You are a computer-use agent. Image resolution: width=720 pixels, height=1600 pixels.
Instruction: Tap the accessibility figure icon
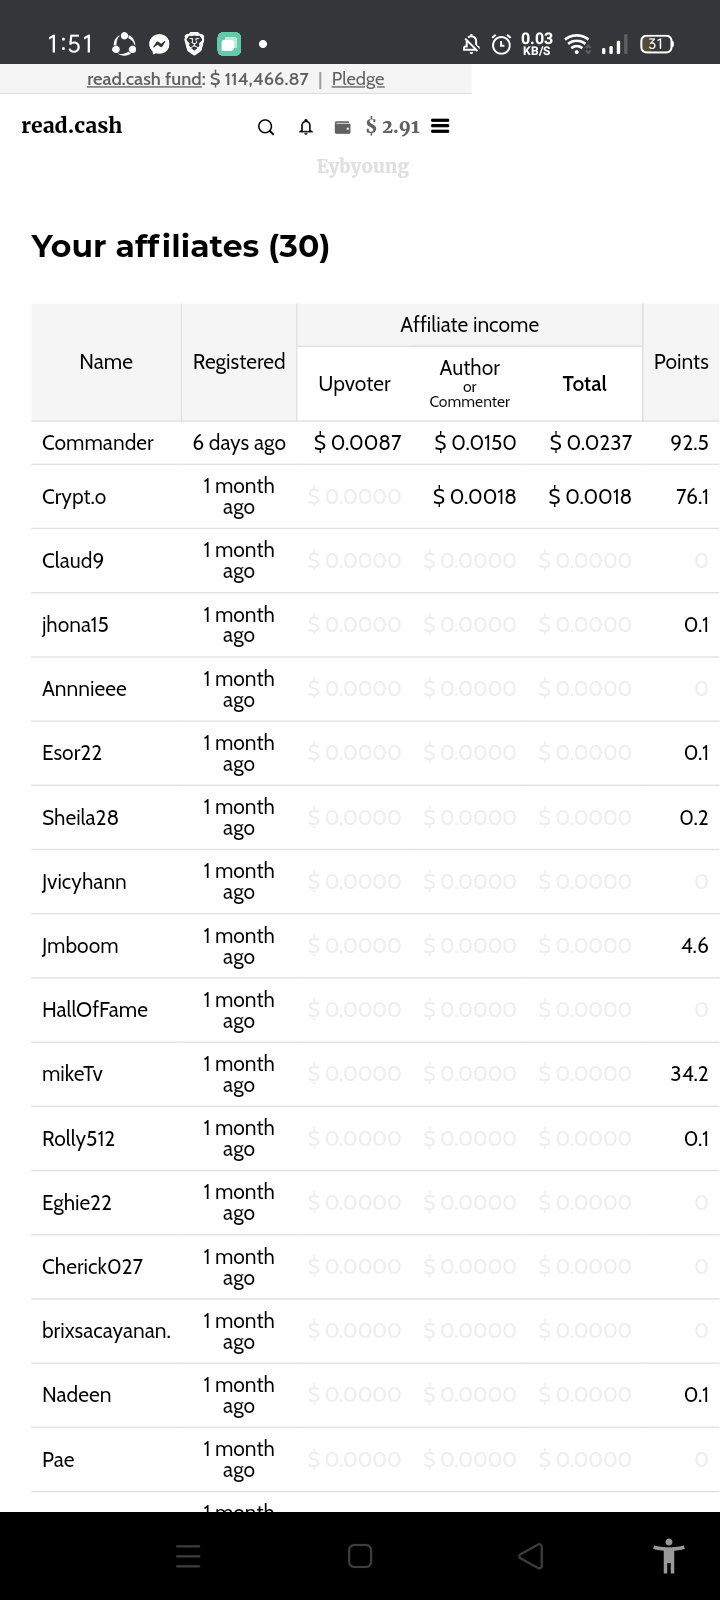click(668, 1556)
